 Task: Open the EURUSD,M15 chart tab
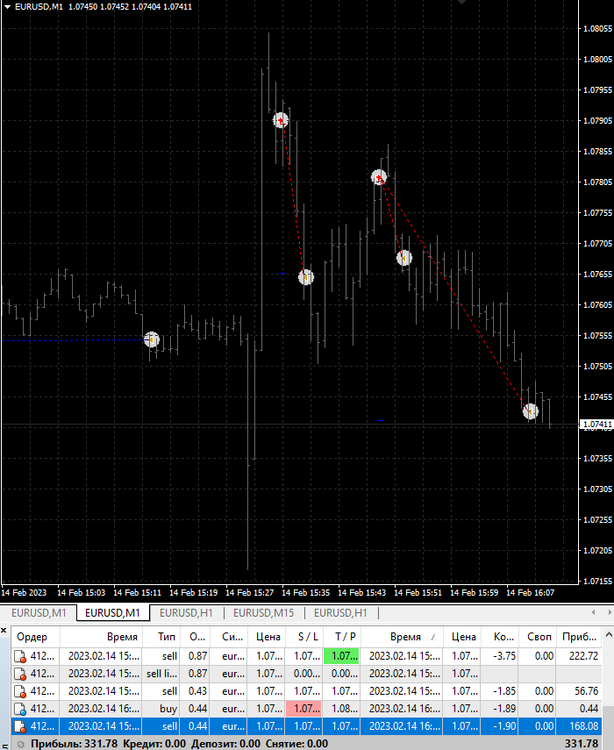tap(263, 613)
